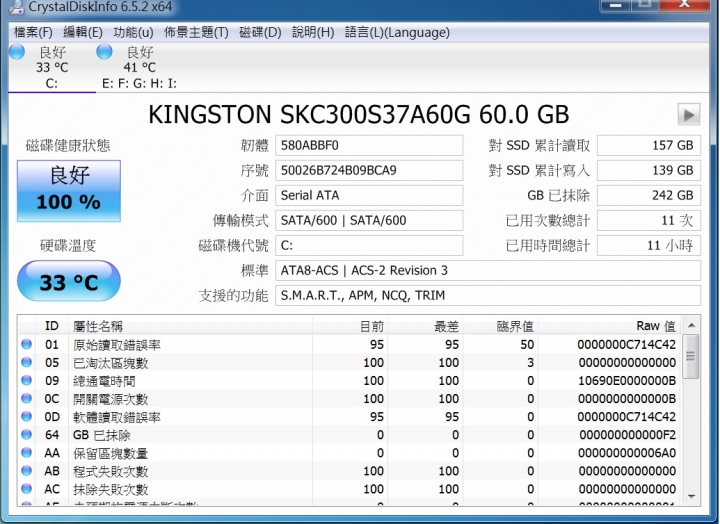Viewport: 720px width, 524px height.
Task: Click status dot of attribute 09 總通電時間
Action: point(27,380)
